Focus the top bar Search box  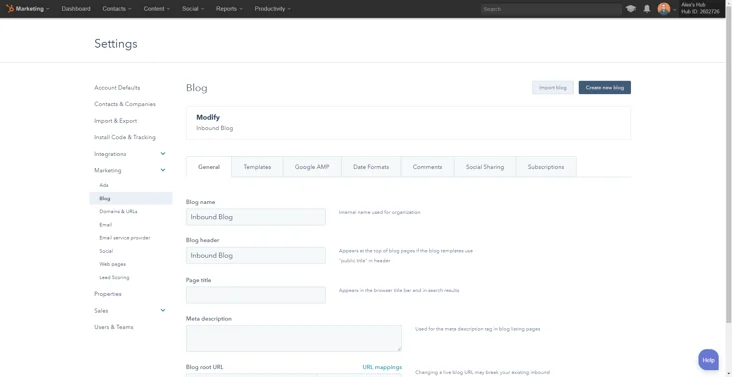click(x=551, y=9)
